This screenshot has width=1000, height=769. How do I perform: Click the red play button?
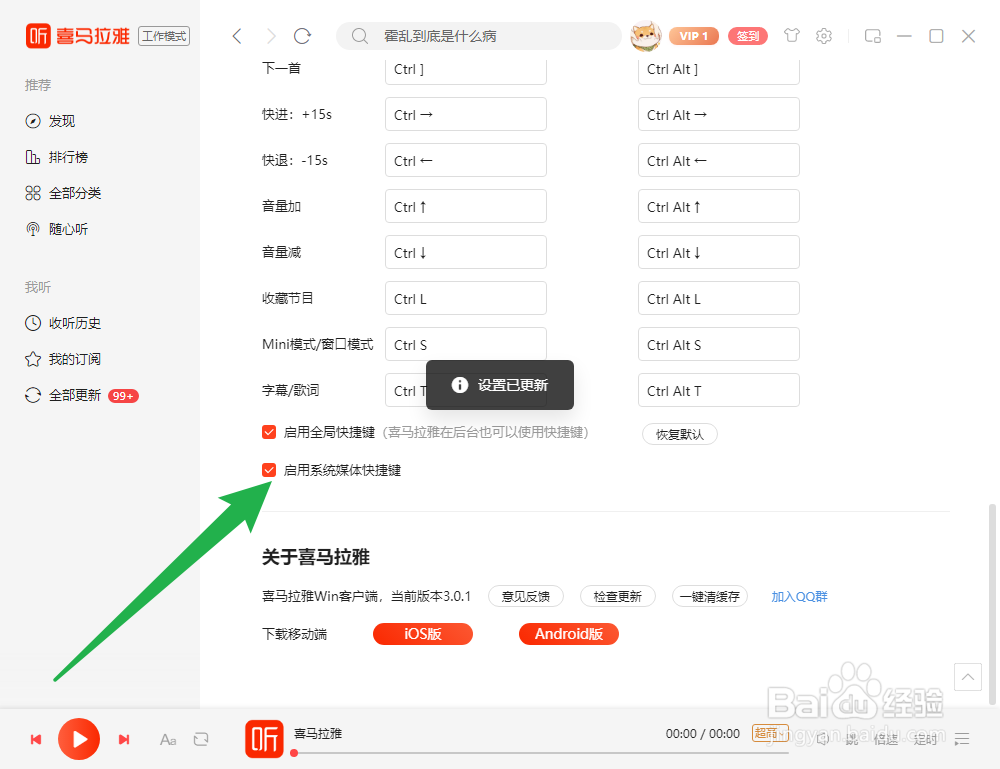[79, 739]
